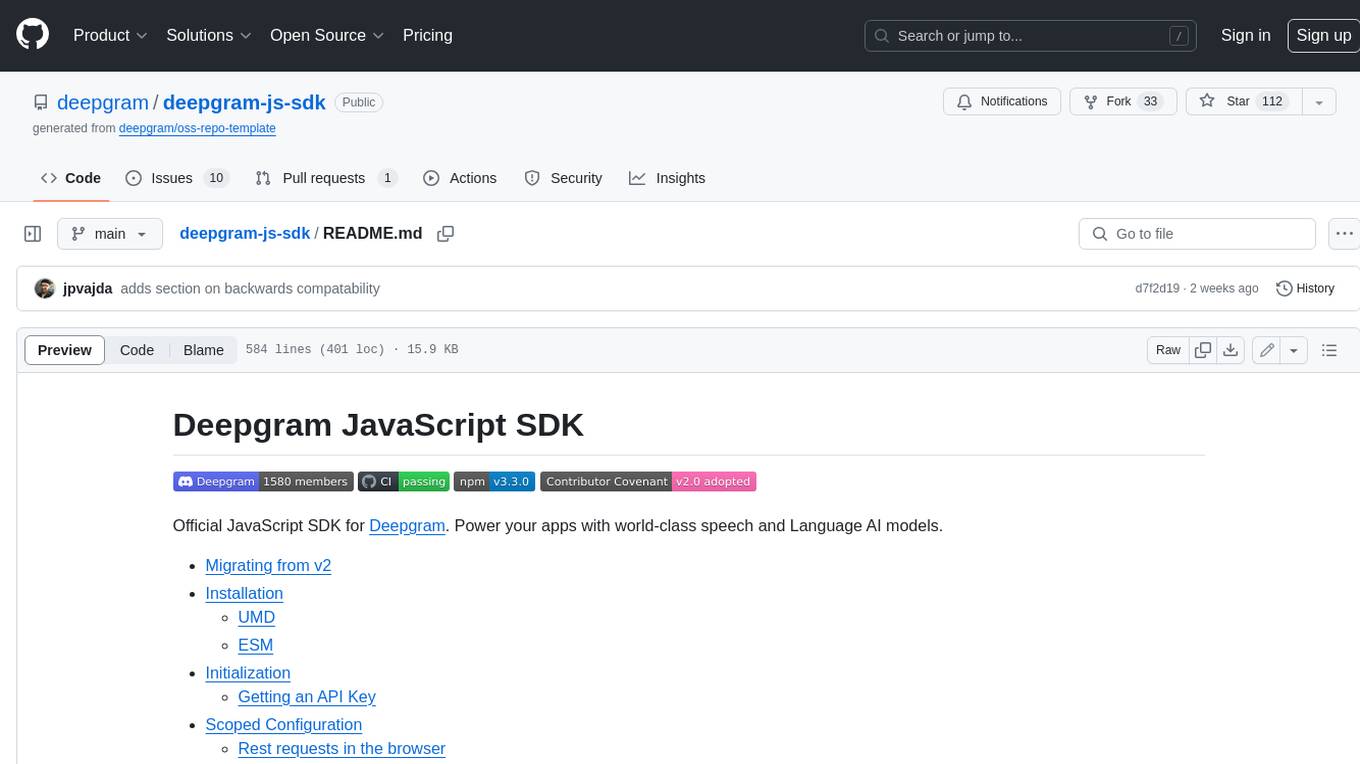
Task: Open the README outline list icon
Action: click(x=1329, y=350)
